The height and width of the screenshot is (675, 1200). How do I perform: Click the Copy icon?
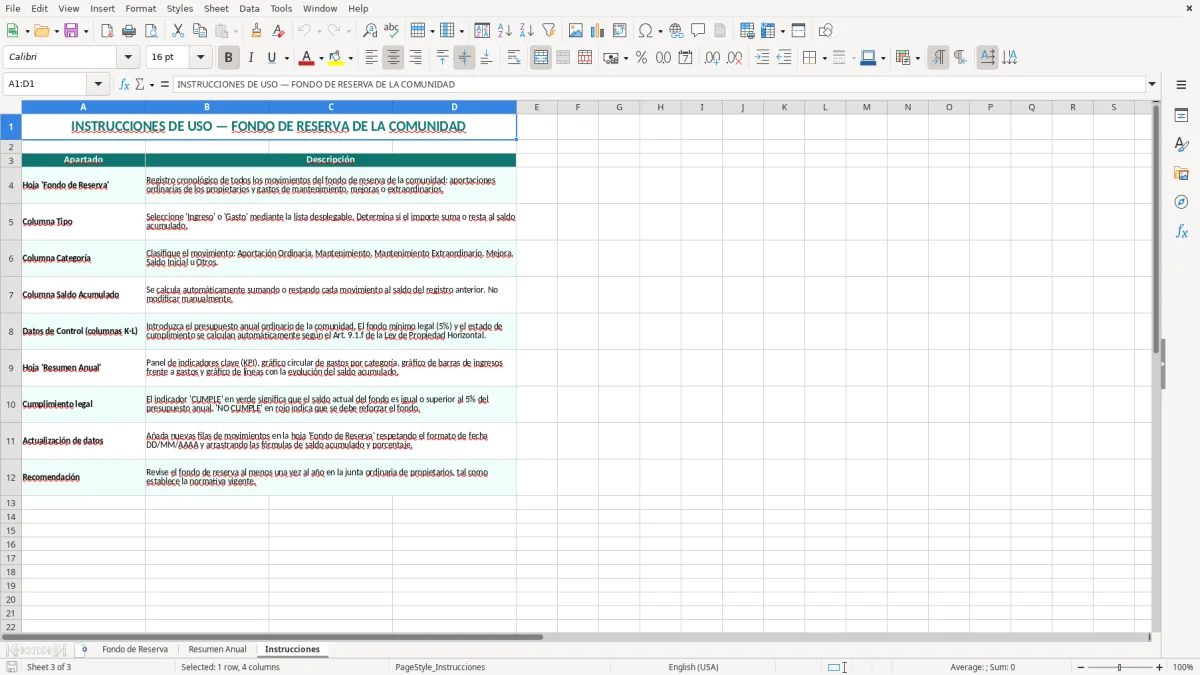[200, 31]
